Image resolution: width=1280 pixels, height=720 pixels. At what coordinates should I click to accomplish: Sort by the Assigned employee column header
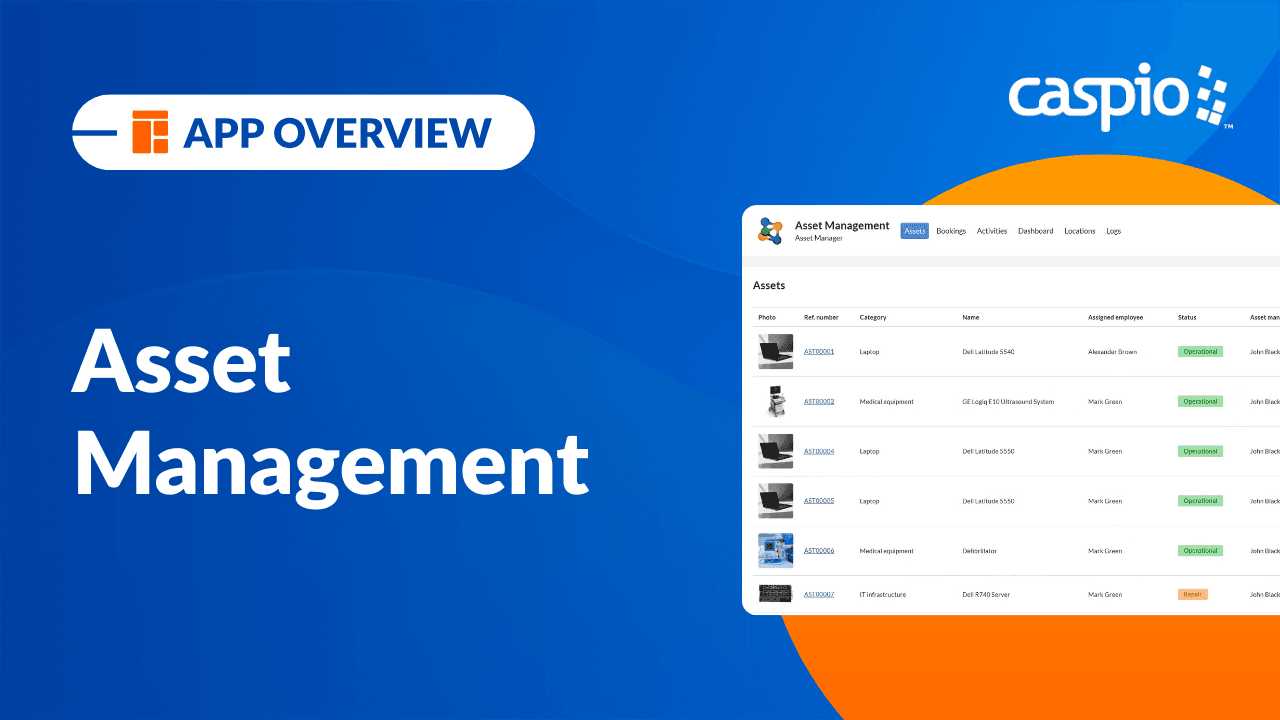[1115, 317]
